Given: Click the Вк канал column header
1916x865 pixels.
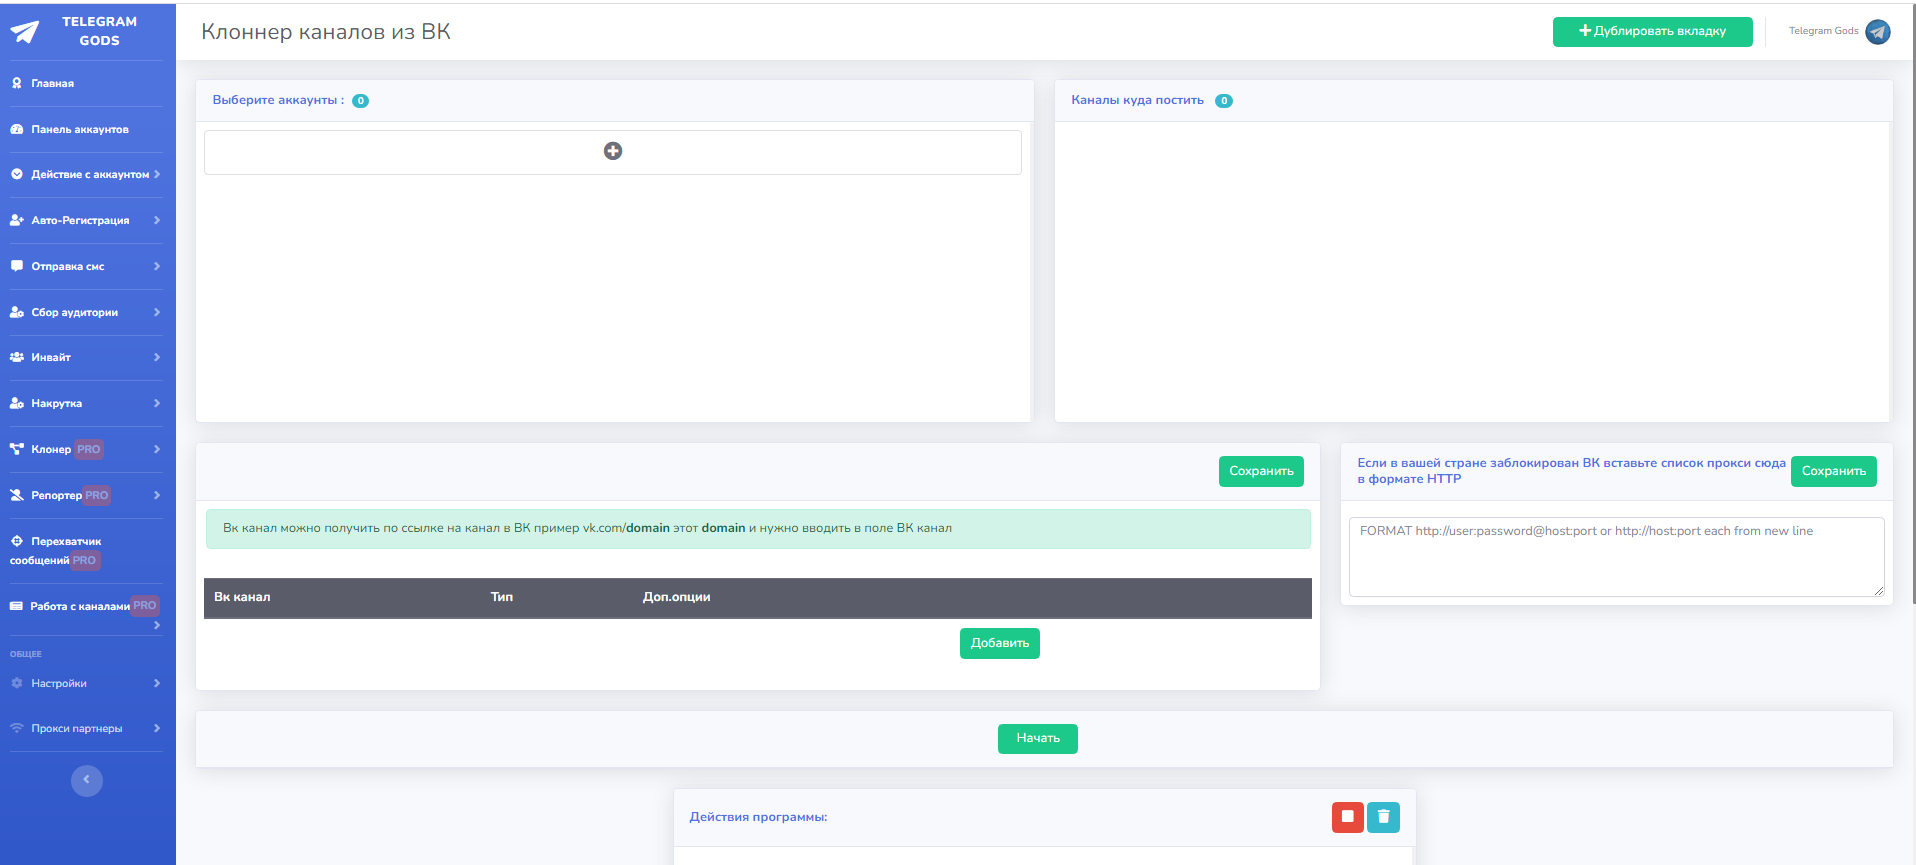Looking at the screenshot, I should point(242,597).
